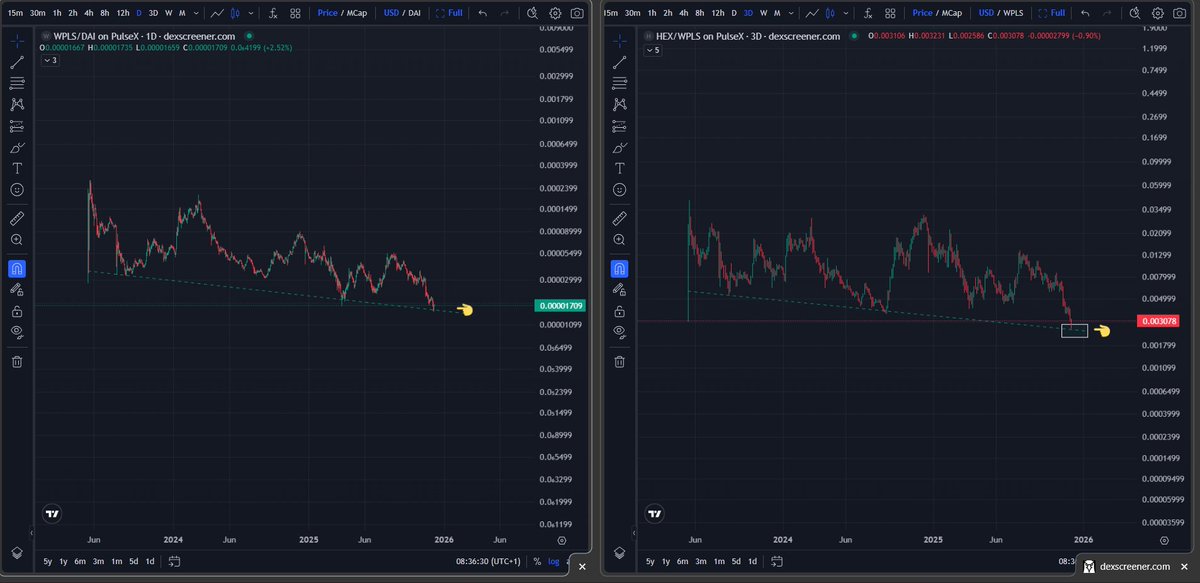Select trend line tool in right HEX chart

point(620,62)
